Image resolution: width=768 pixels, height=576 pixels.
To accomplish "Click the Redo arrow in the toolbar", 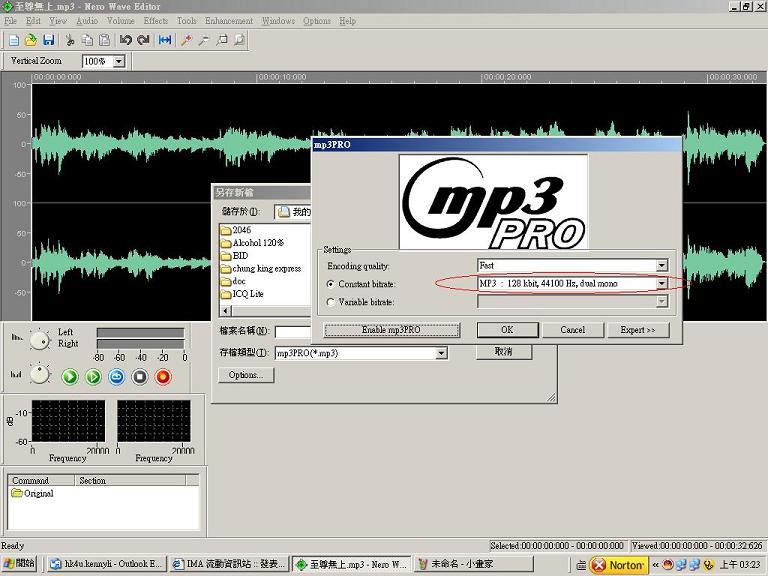I will (x=143, y=40).
